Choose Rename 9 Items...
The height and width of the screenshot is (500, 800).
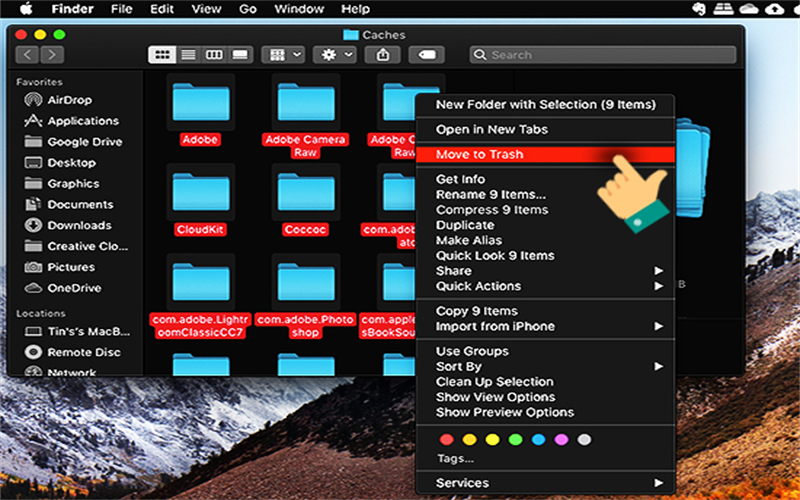coord(545,195)
